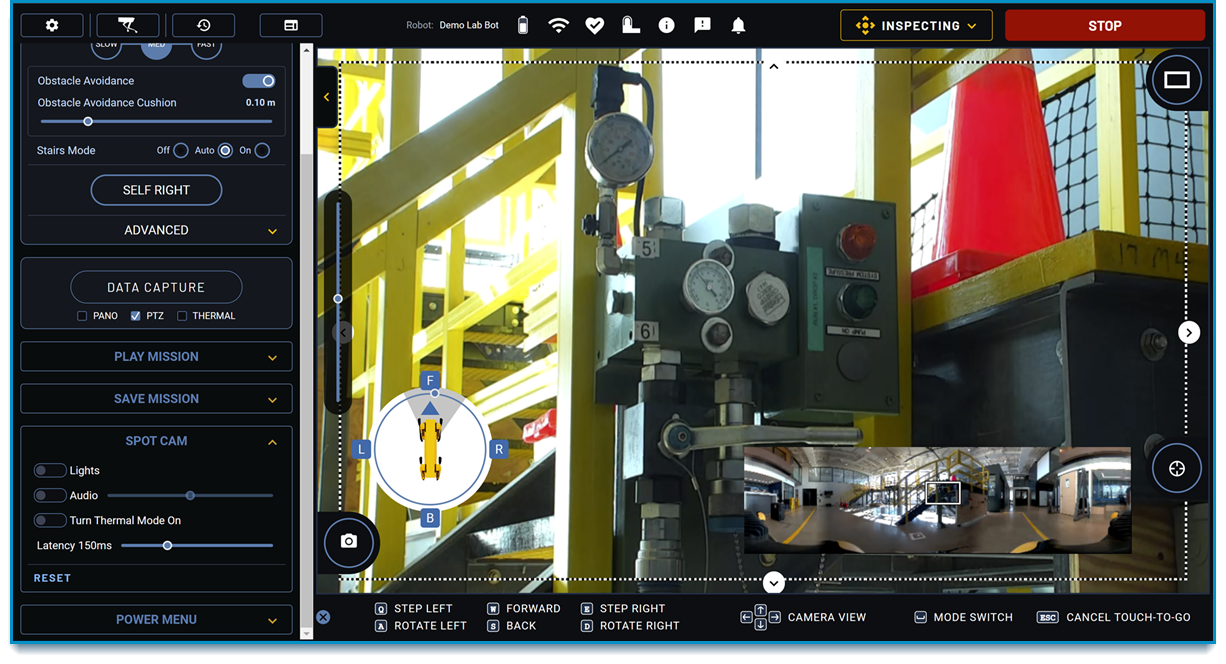Expand the ADVANCED settings section

[x=156, y=230]
